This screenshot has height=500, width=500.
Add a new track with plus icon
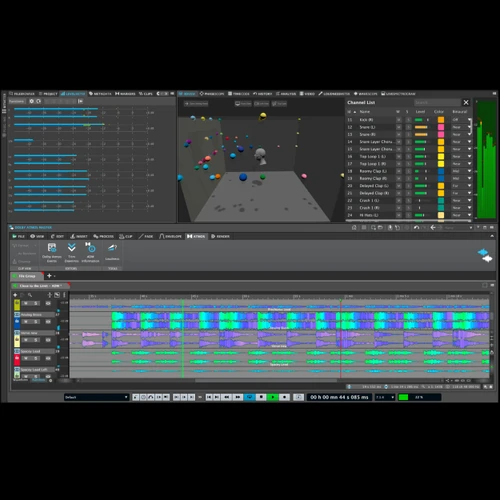(15, 295)
